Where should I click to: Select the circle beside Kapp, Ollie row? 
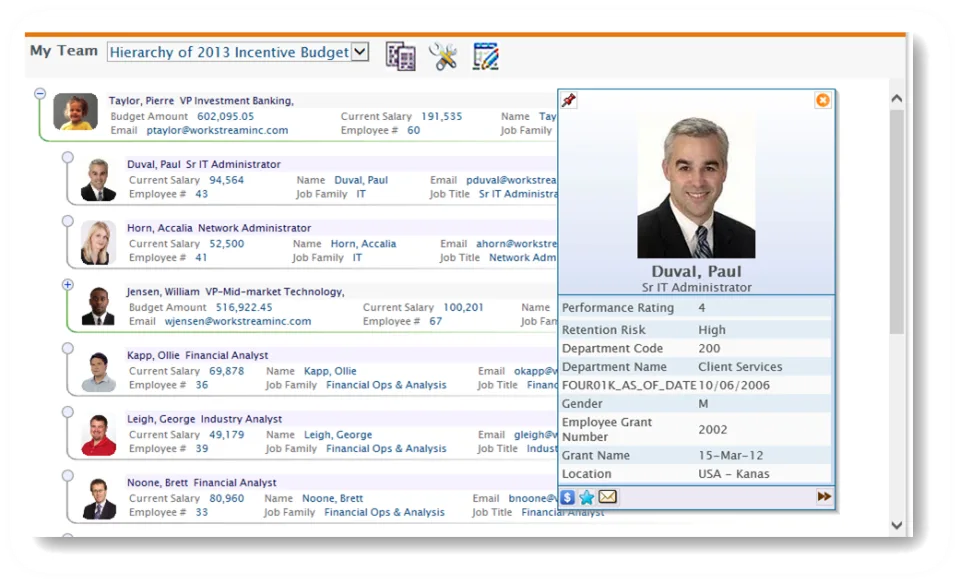coord(67,348)
